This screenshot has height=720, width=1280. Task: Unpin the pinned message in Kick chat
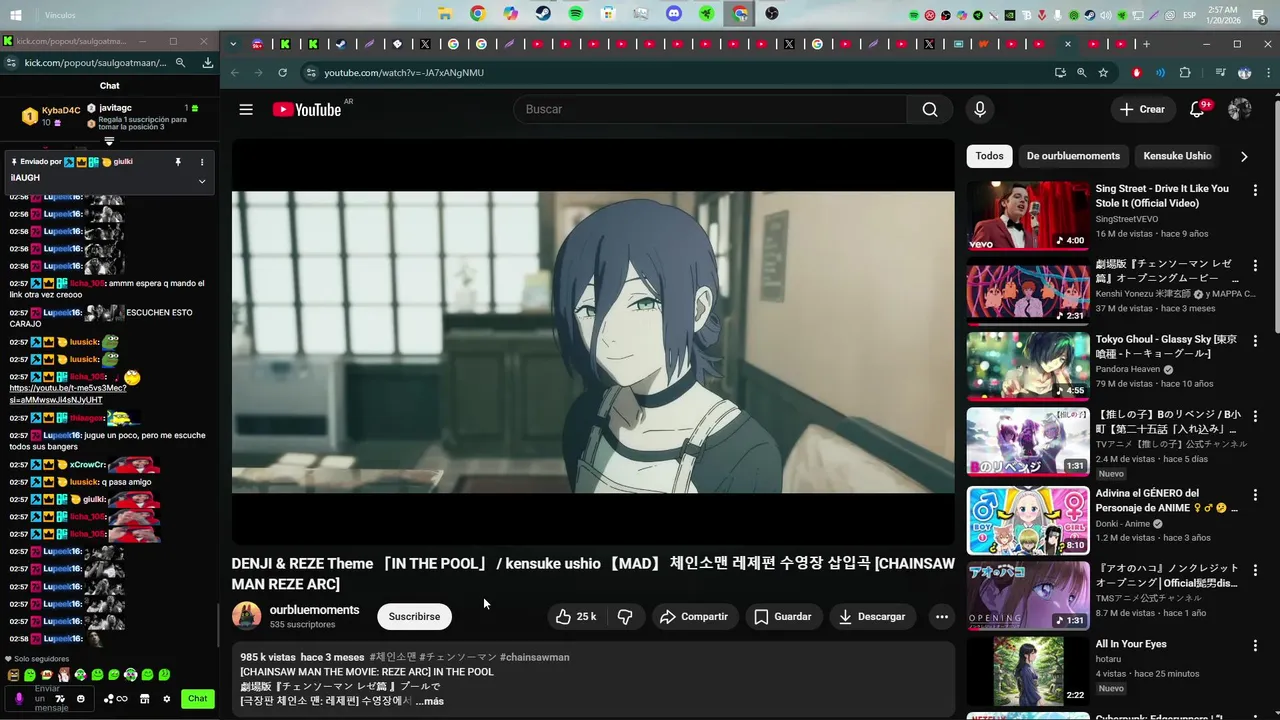pos(178,162)
